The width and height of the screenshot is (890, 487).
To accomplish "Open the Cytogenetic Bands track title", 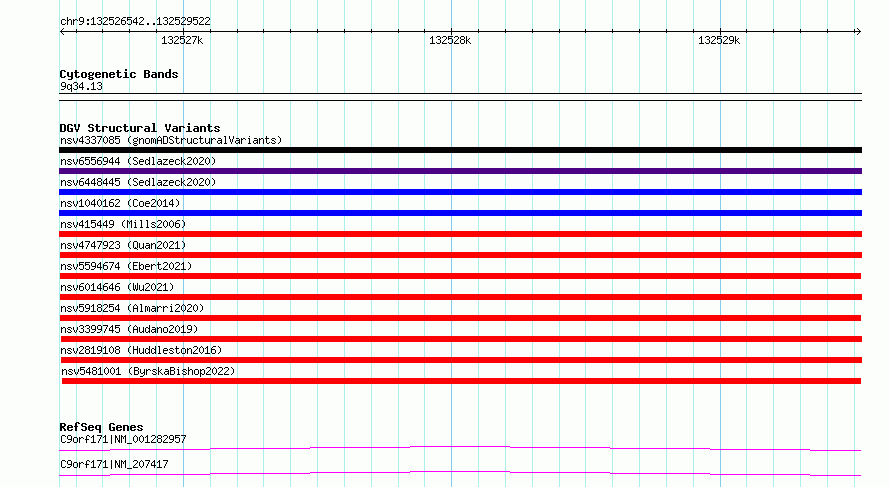I will click(x=119, y=74).
